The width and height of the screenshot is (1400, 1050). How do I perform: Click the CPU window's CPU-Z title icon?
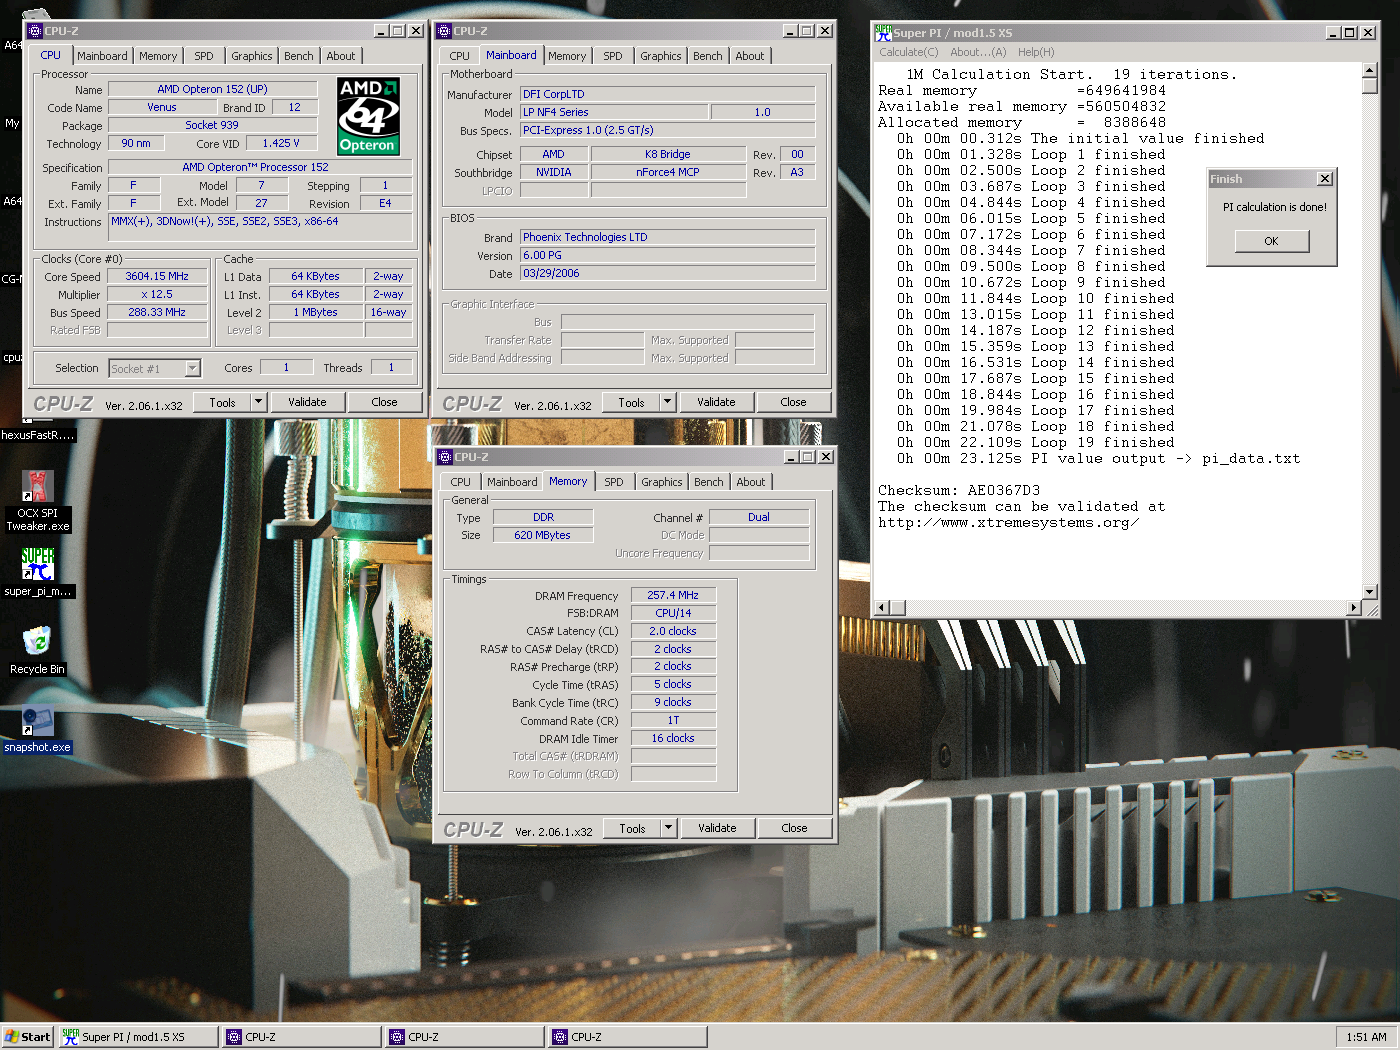tap(35, 31)
